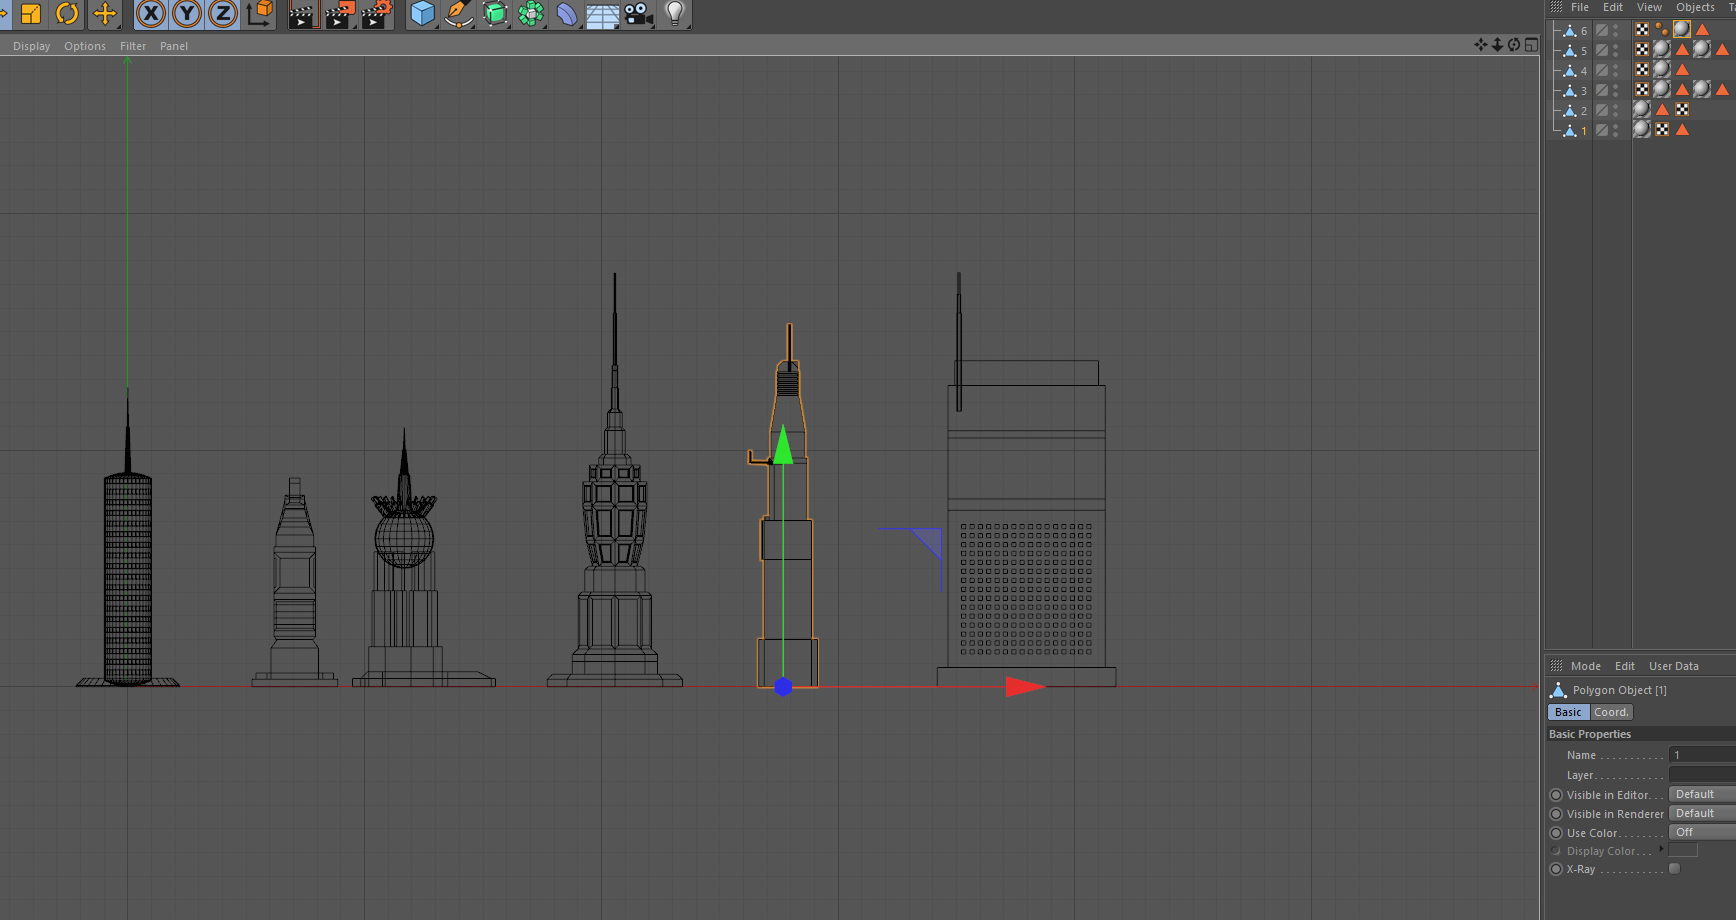Open Object Manager File menu
The width and height of the screenshot is (1736, 920).
(x=1580, y=7)
